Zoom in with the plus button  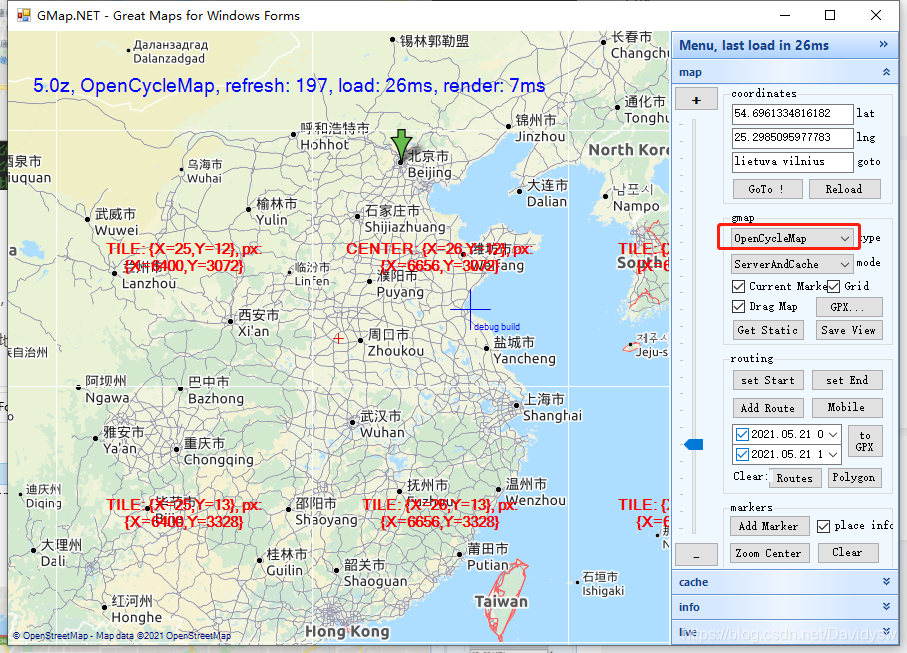pyautogui.click(x=696, y=100)
